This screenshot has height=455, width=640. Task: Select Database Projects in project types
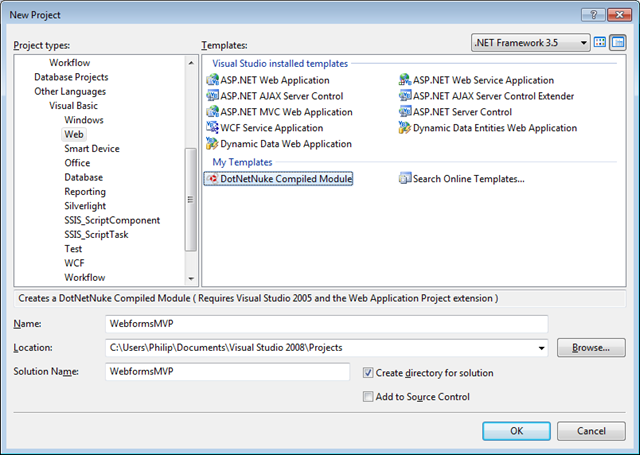(x=71, y=77)
